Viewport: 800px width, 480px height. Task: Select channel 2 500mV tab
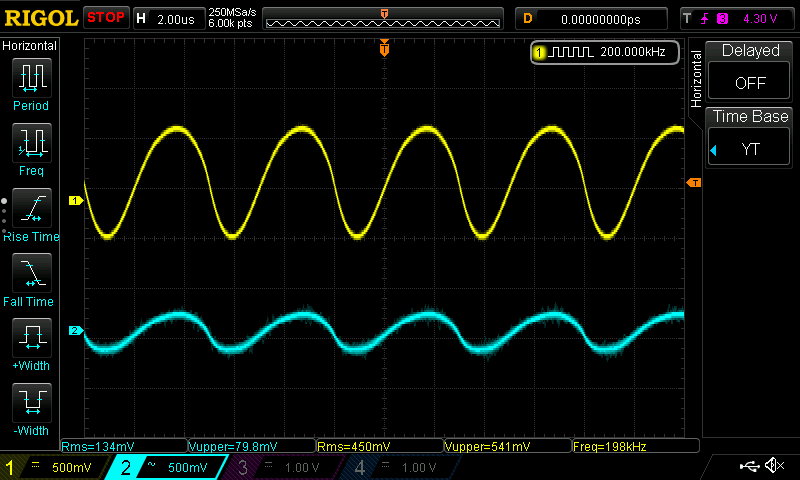(167, 467)
